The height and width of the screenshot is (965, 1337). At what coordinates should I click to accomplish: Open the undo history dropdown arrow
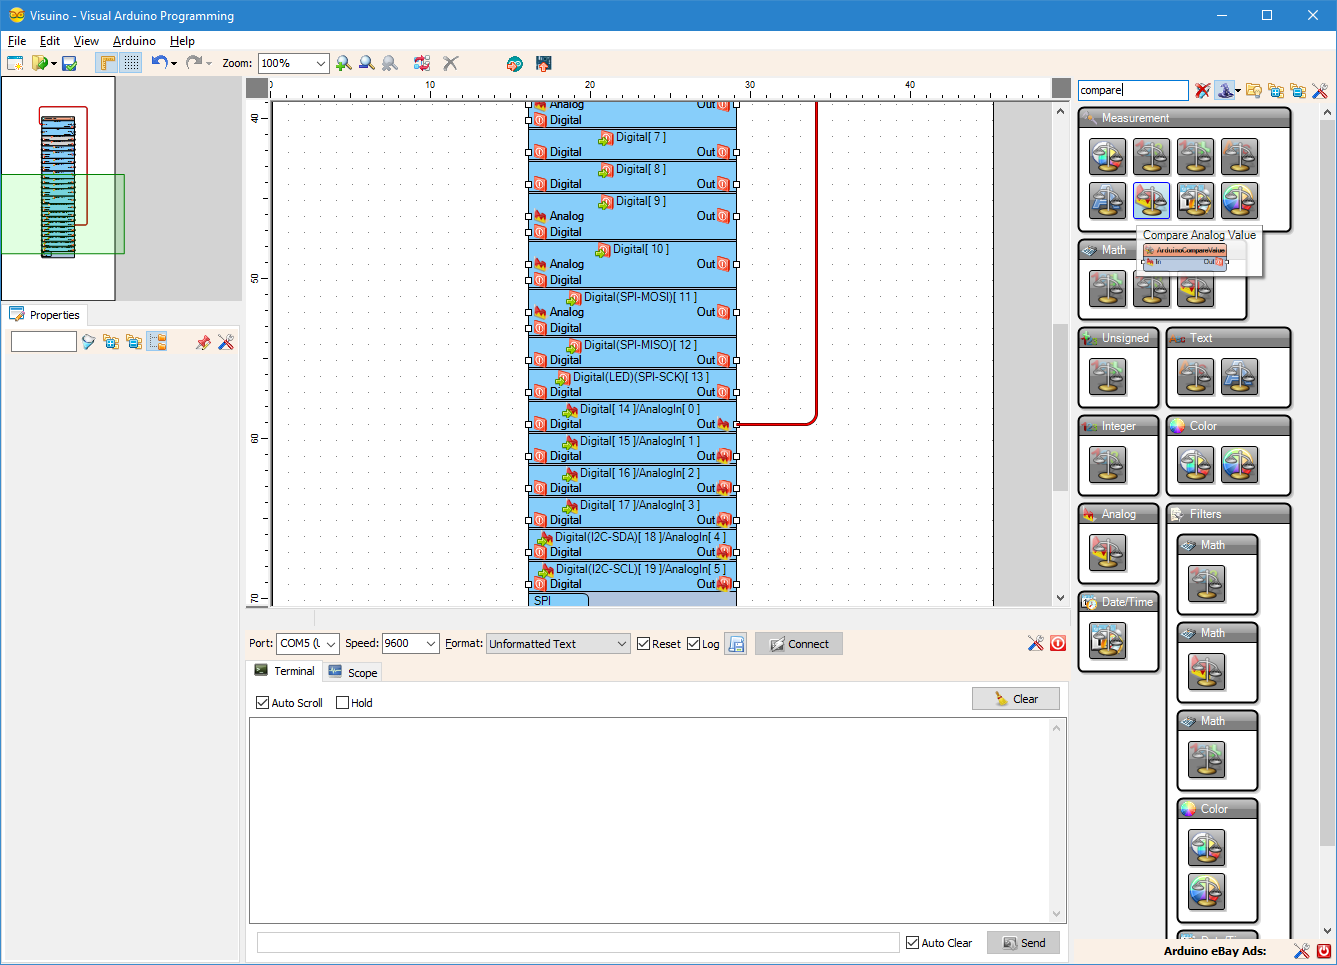(x=174, y=64)
